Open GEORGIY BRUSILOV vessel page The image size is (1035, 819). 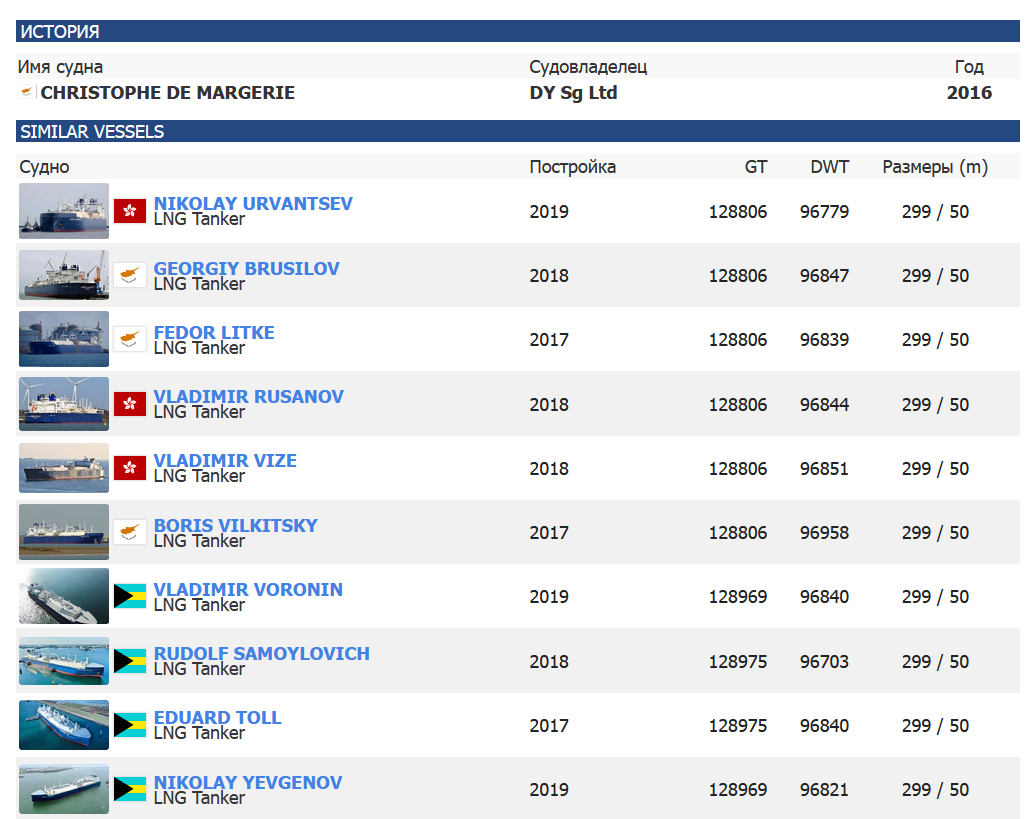pos(246,268)
